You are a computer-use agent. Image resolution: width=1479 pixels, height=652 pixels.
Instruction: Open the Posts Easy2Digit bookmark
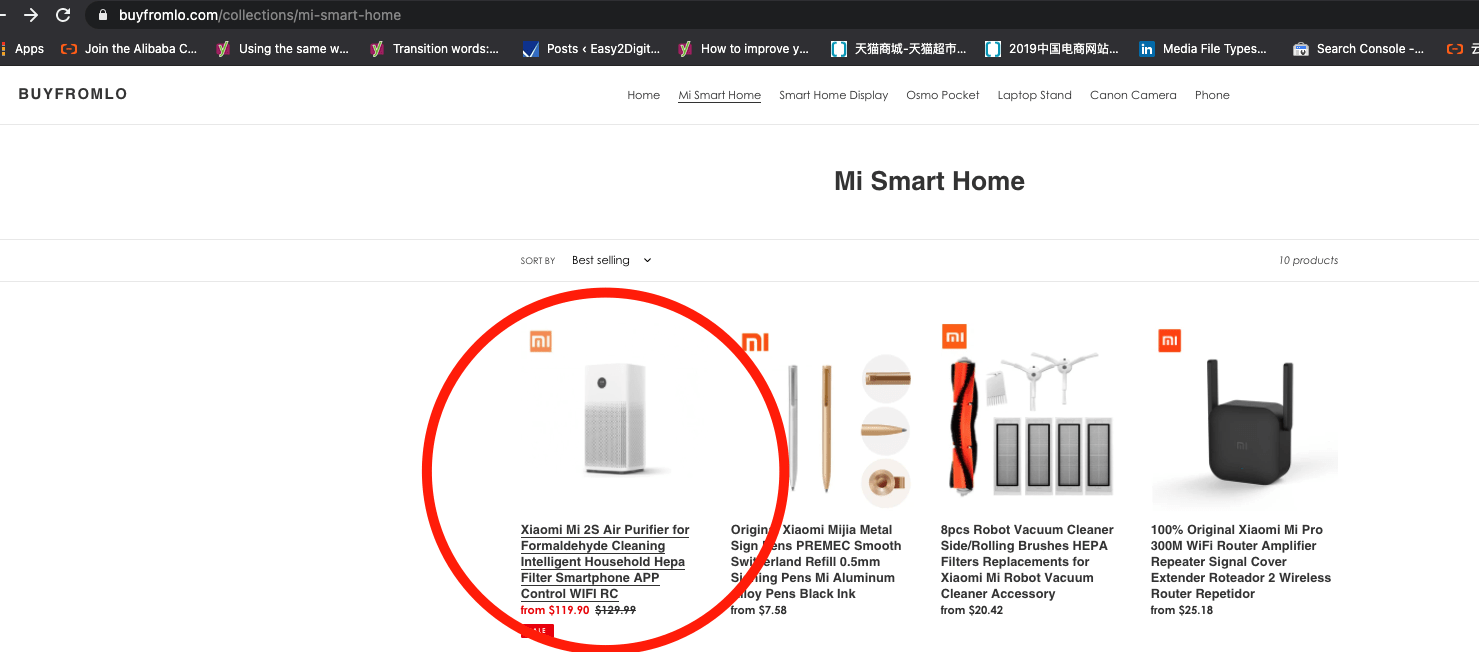pyautogui.click(x=592, y=48)
